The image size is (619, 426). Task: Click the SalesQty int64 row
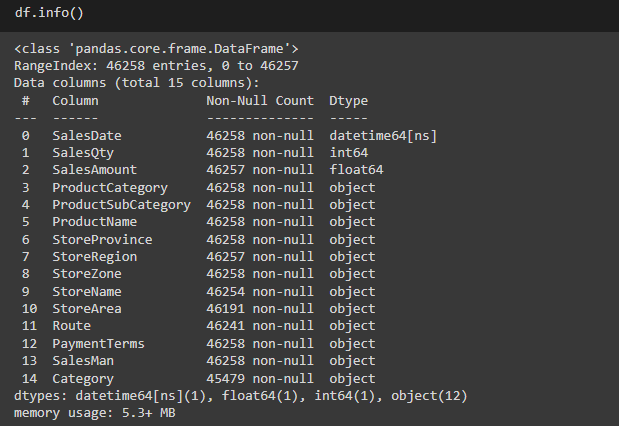coord(195,153)
